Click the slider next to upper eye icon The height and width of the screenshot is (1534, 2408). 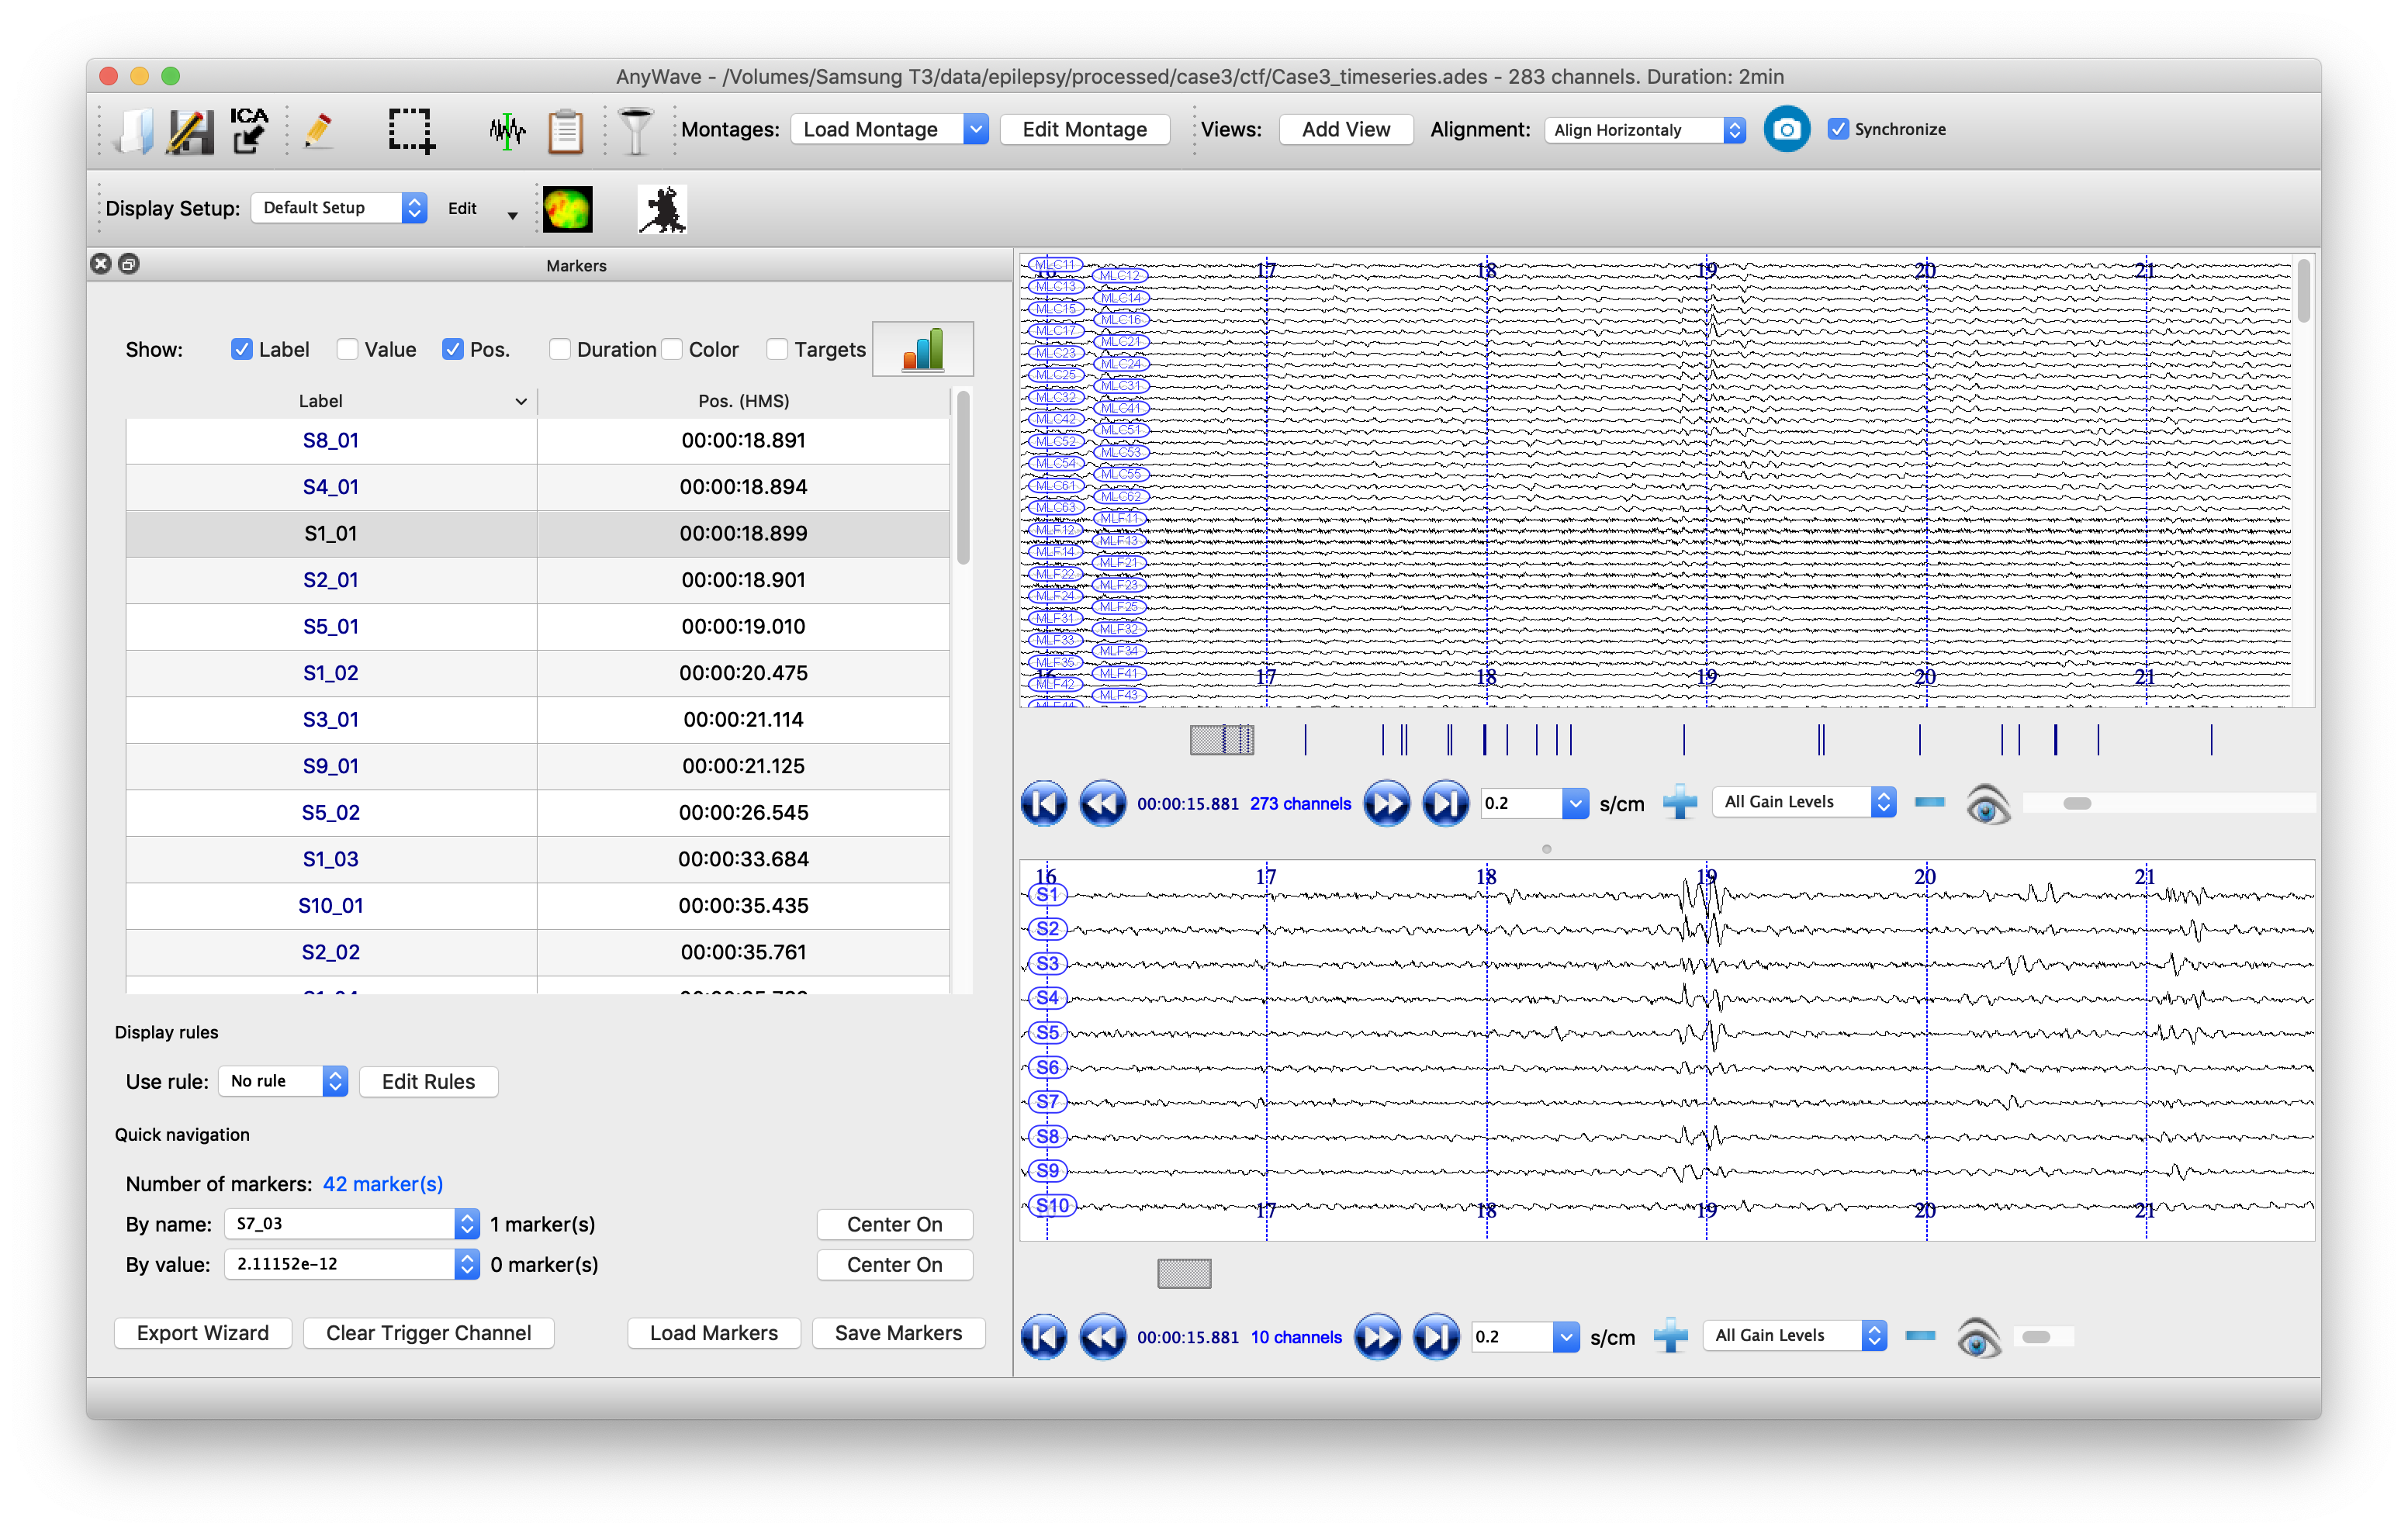tap(2076, 803)
